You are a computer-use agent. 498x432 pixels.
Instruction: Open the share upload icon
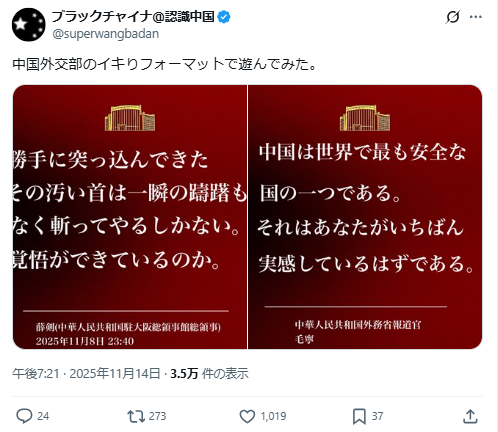pos(470,416)
